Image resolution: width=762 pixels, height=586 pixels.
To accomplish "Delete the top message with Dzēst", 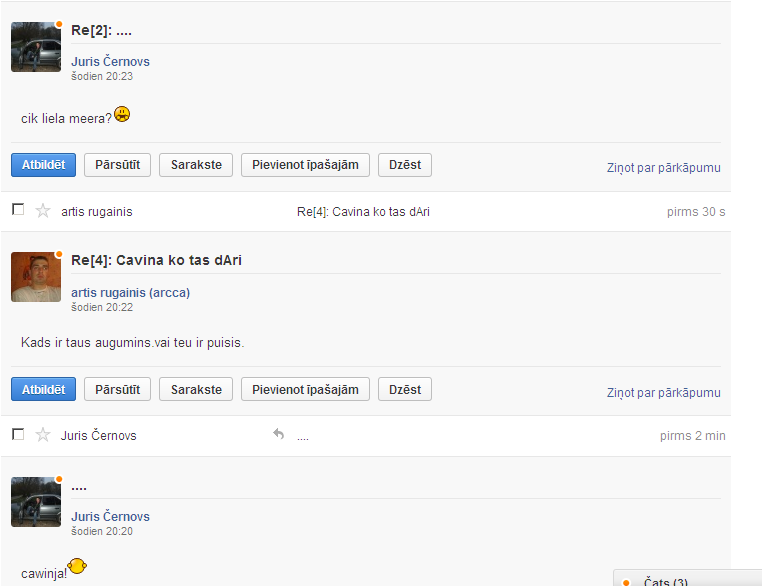I will [404, 165].
